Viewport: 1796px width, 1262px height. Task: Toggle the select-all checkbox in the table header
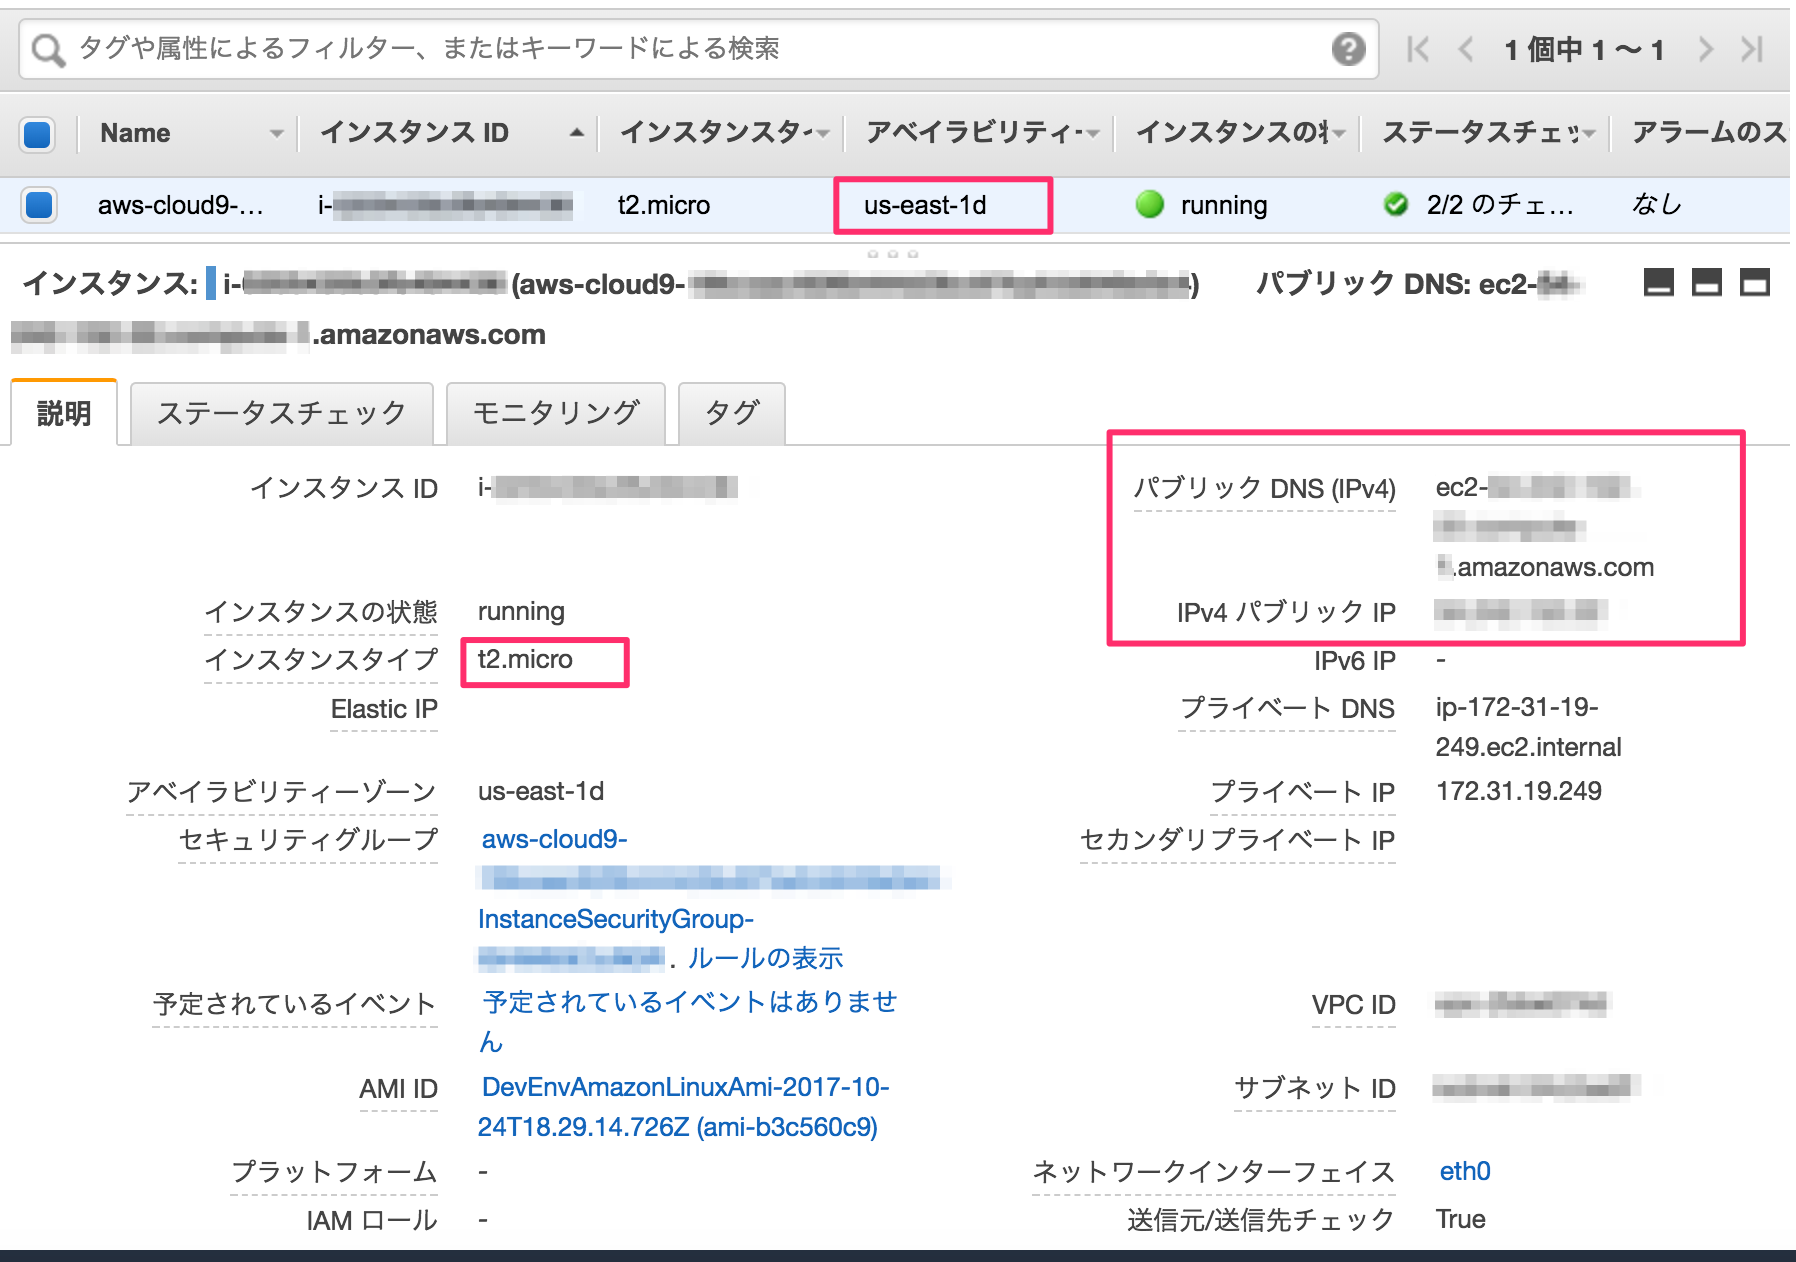(38, 133)
